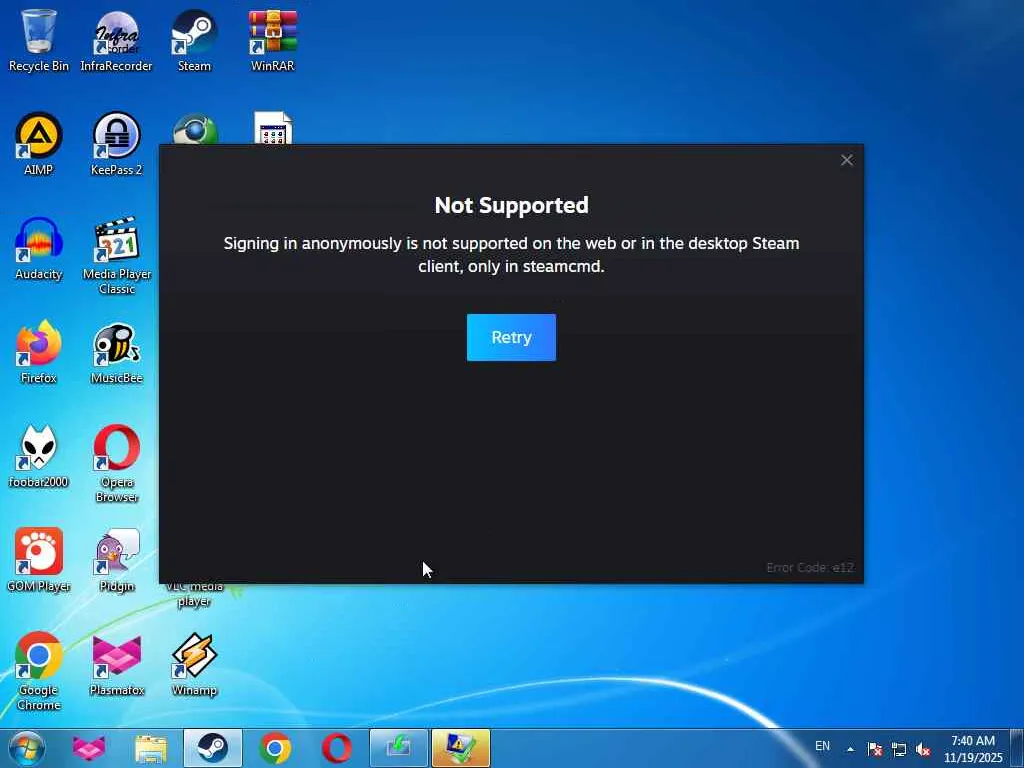Viewport: 1024px width, 768px height.
Task: Select the Recycle Bin desktop icon
Action: pos(39,40)
